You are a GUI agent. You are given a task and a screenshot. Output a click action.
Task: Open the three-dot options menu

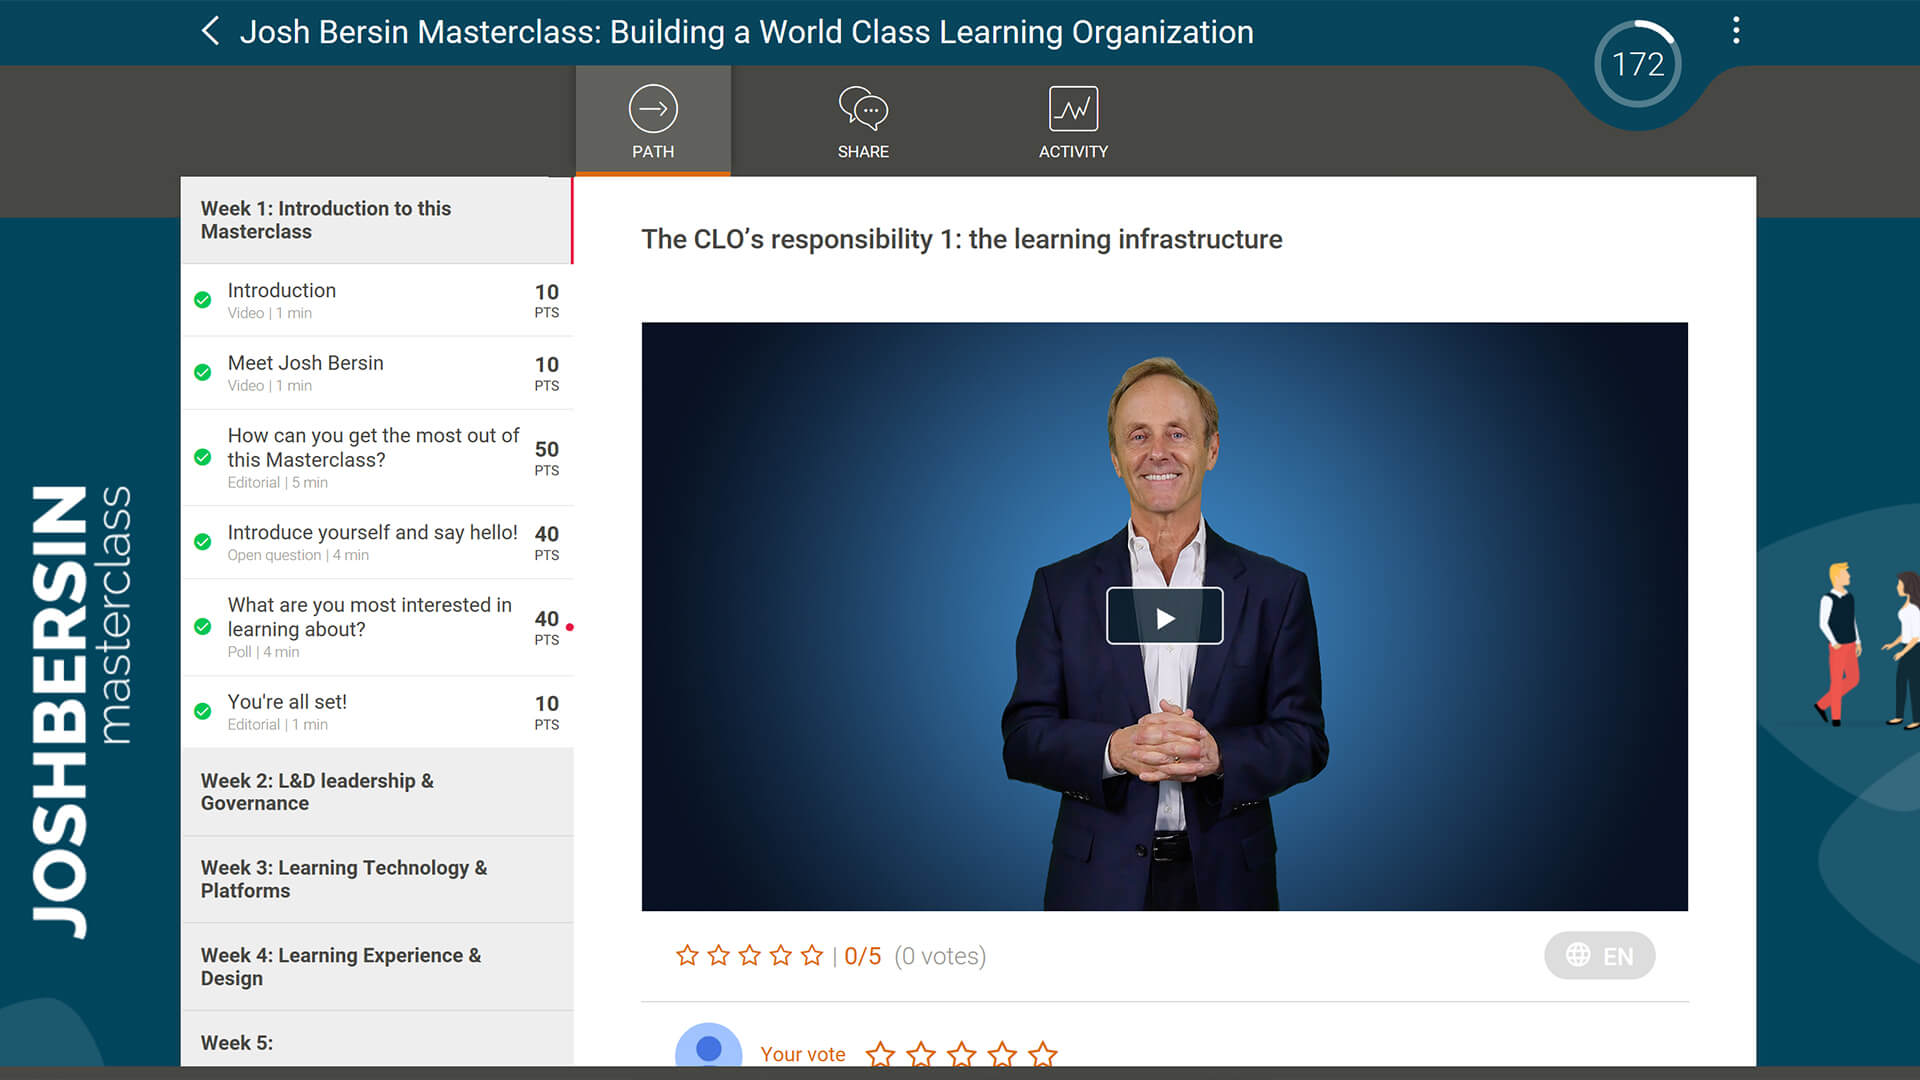(1736, 31)
